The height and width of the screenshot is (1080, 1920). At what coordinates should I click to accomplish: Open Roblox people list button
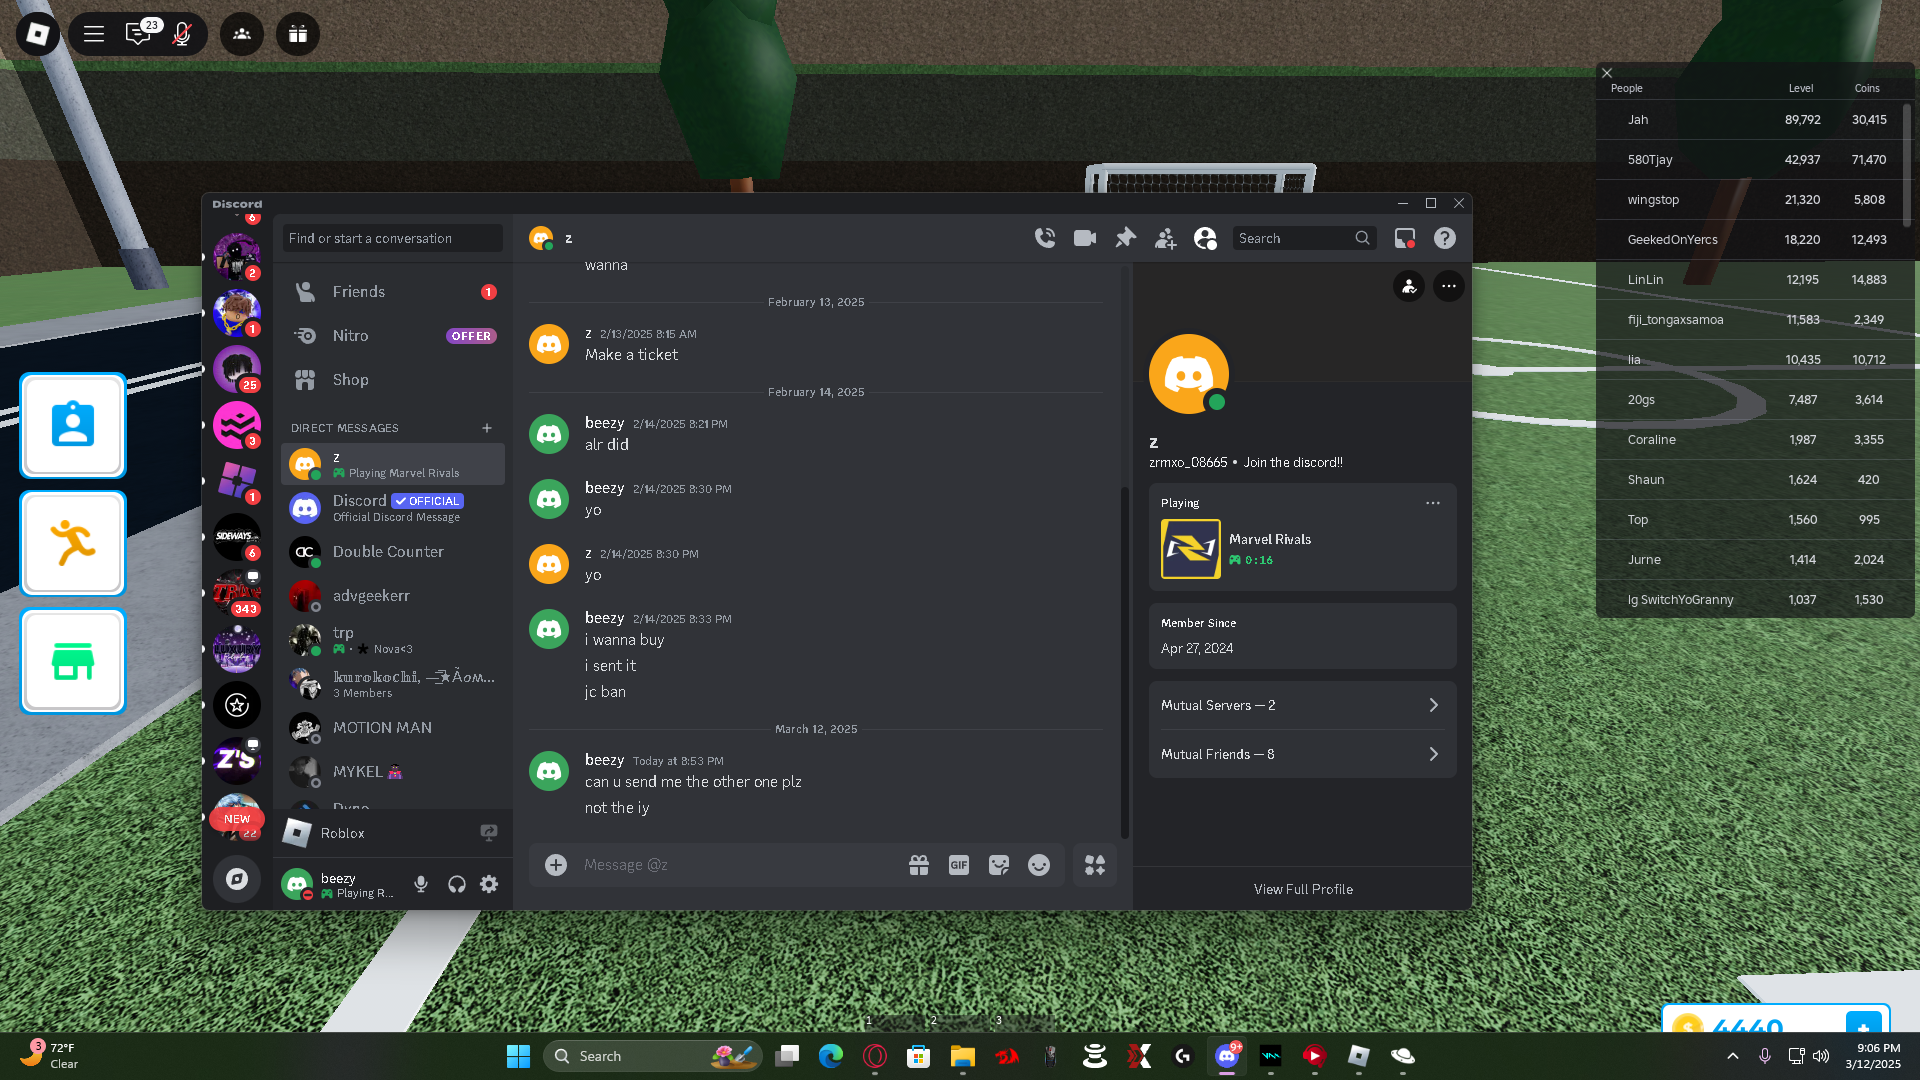coord(242,34)
